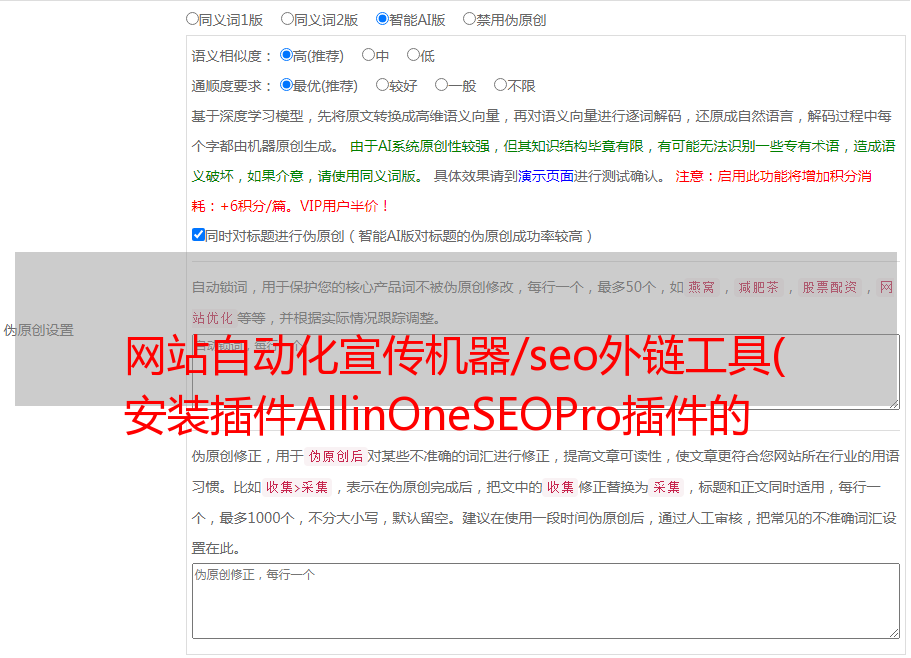Set 语义相似度 to 高(推荐)

pos(286,55)
